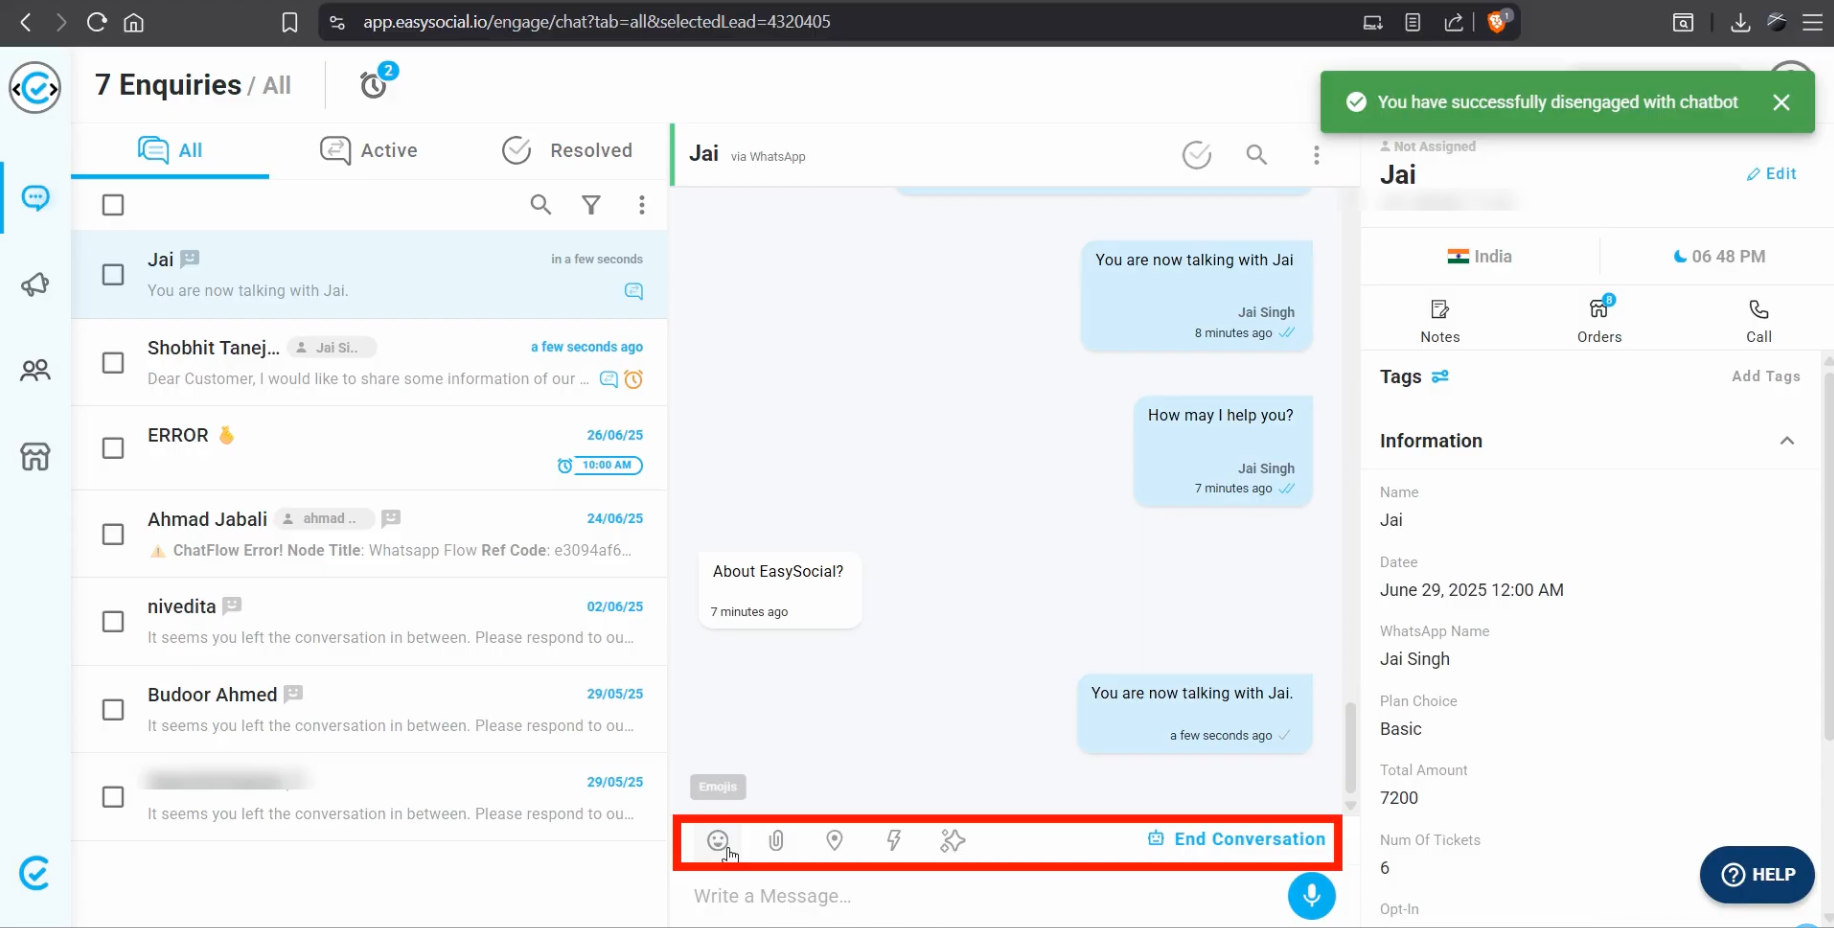Select the checkbox next to Jai enquiry
The width and height of the screenshot is (1834, 928).
coord(113,275)
